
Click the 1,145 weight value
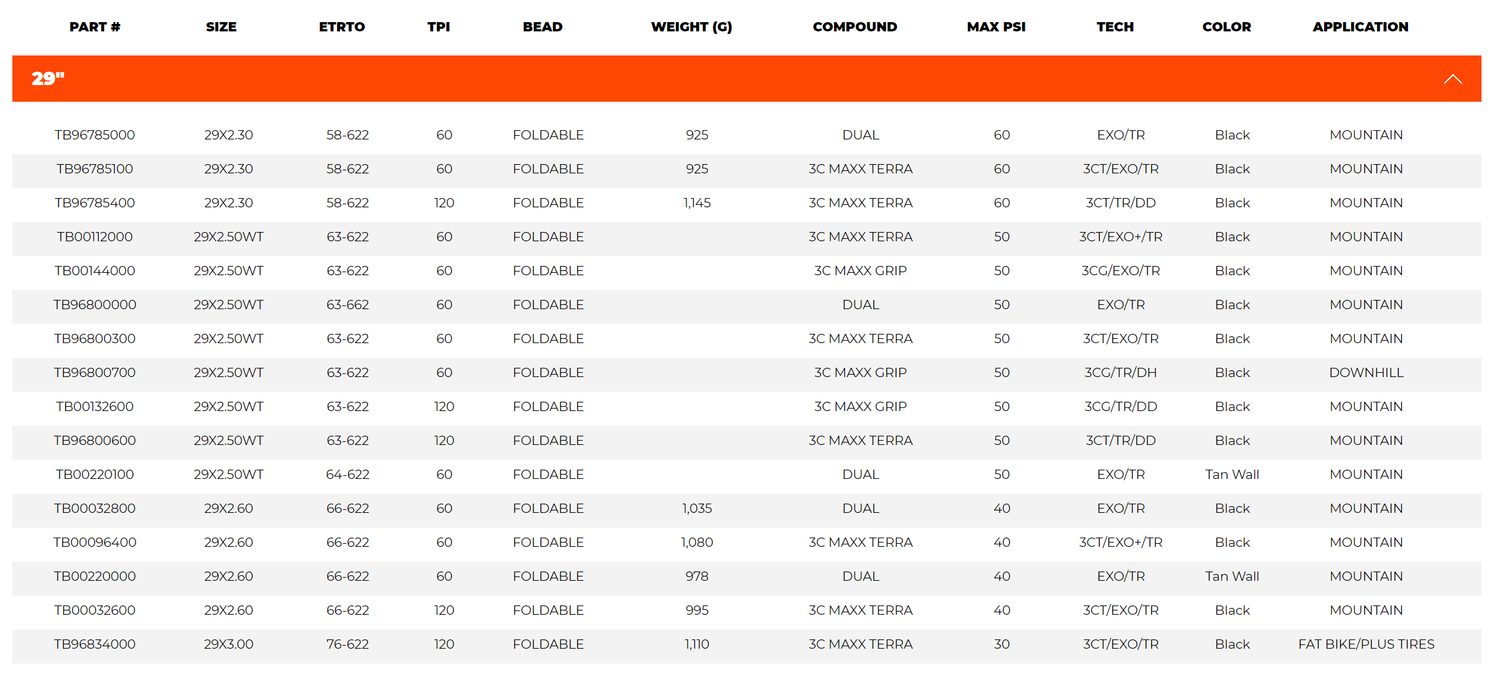[x=697, y=203]
